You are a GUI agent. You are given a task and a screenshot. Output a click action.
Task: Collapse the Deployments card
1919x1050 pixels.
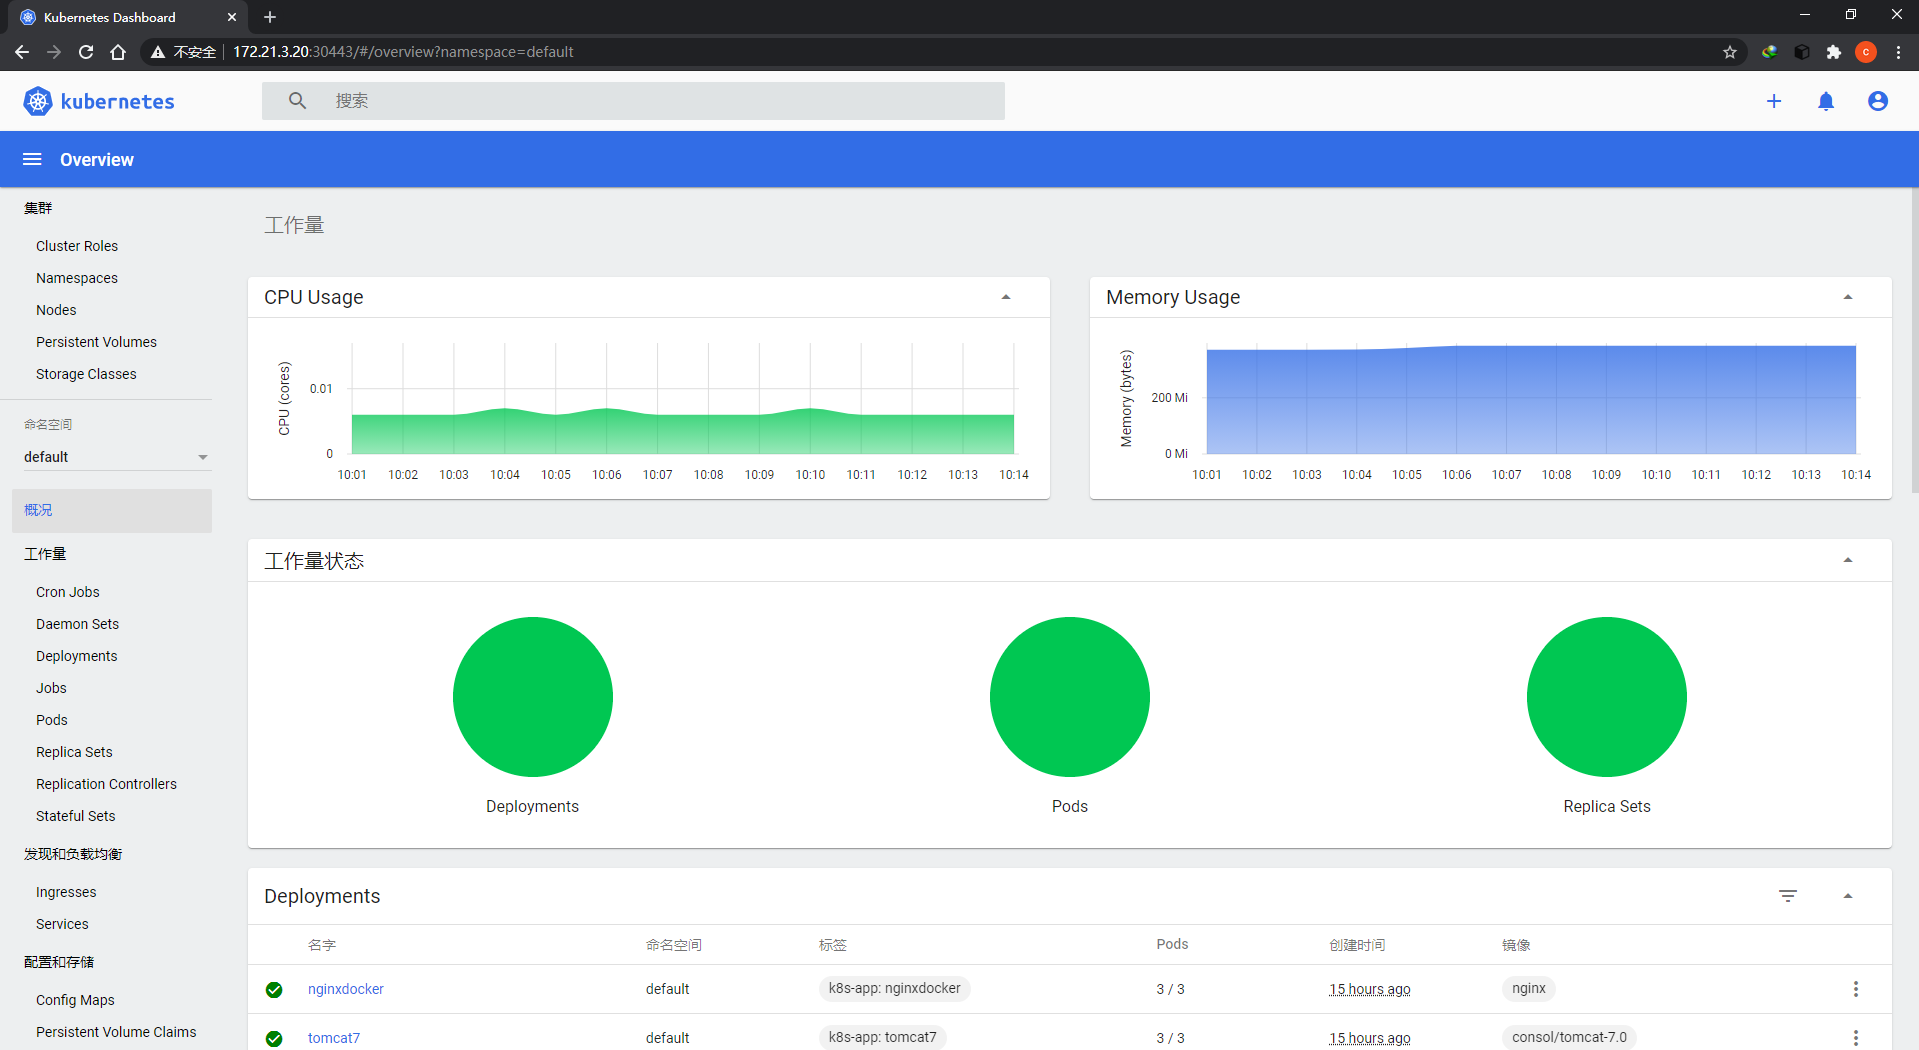[x=1848, y=896]
